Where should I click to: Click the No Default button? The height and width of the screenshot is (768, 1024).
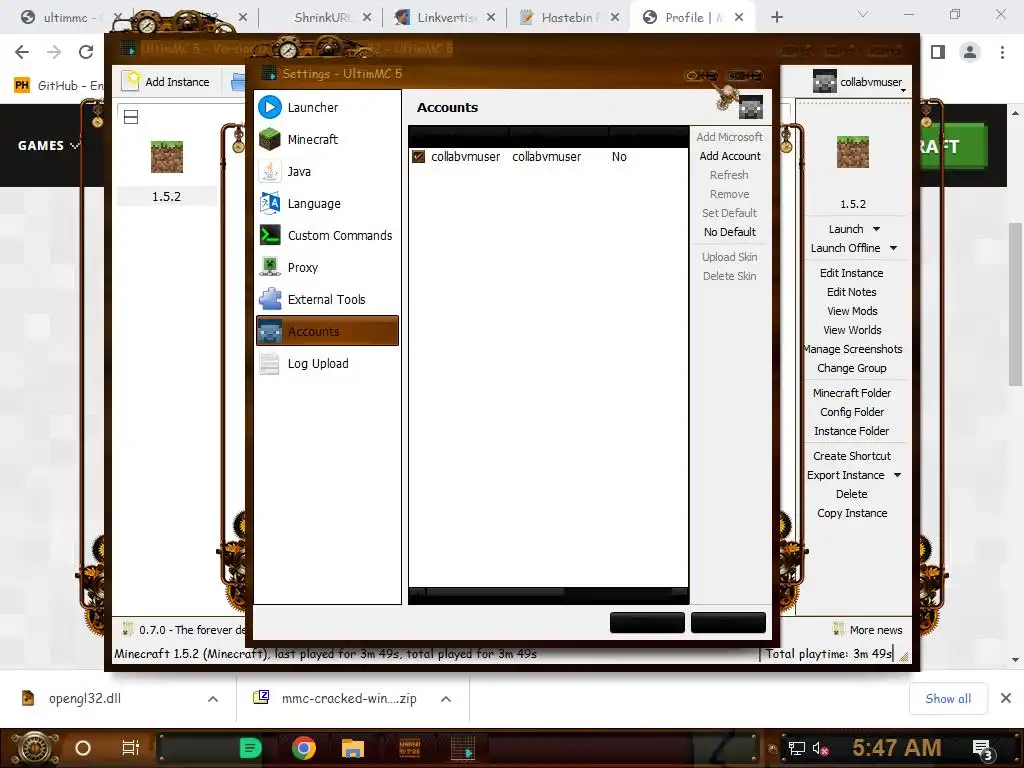pyautogui.click(x=729, y=232)
